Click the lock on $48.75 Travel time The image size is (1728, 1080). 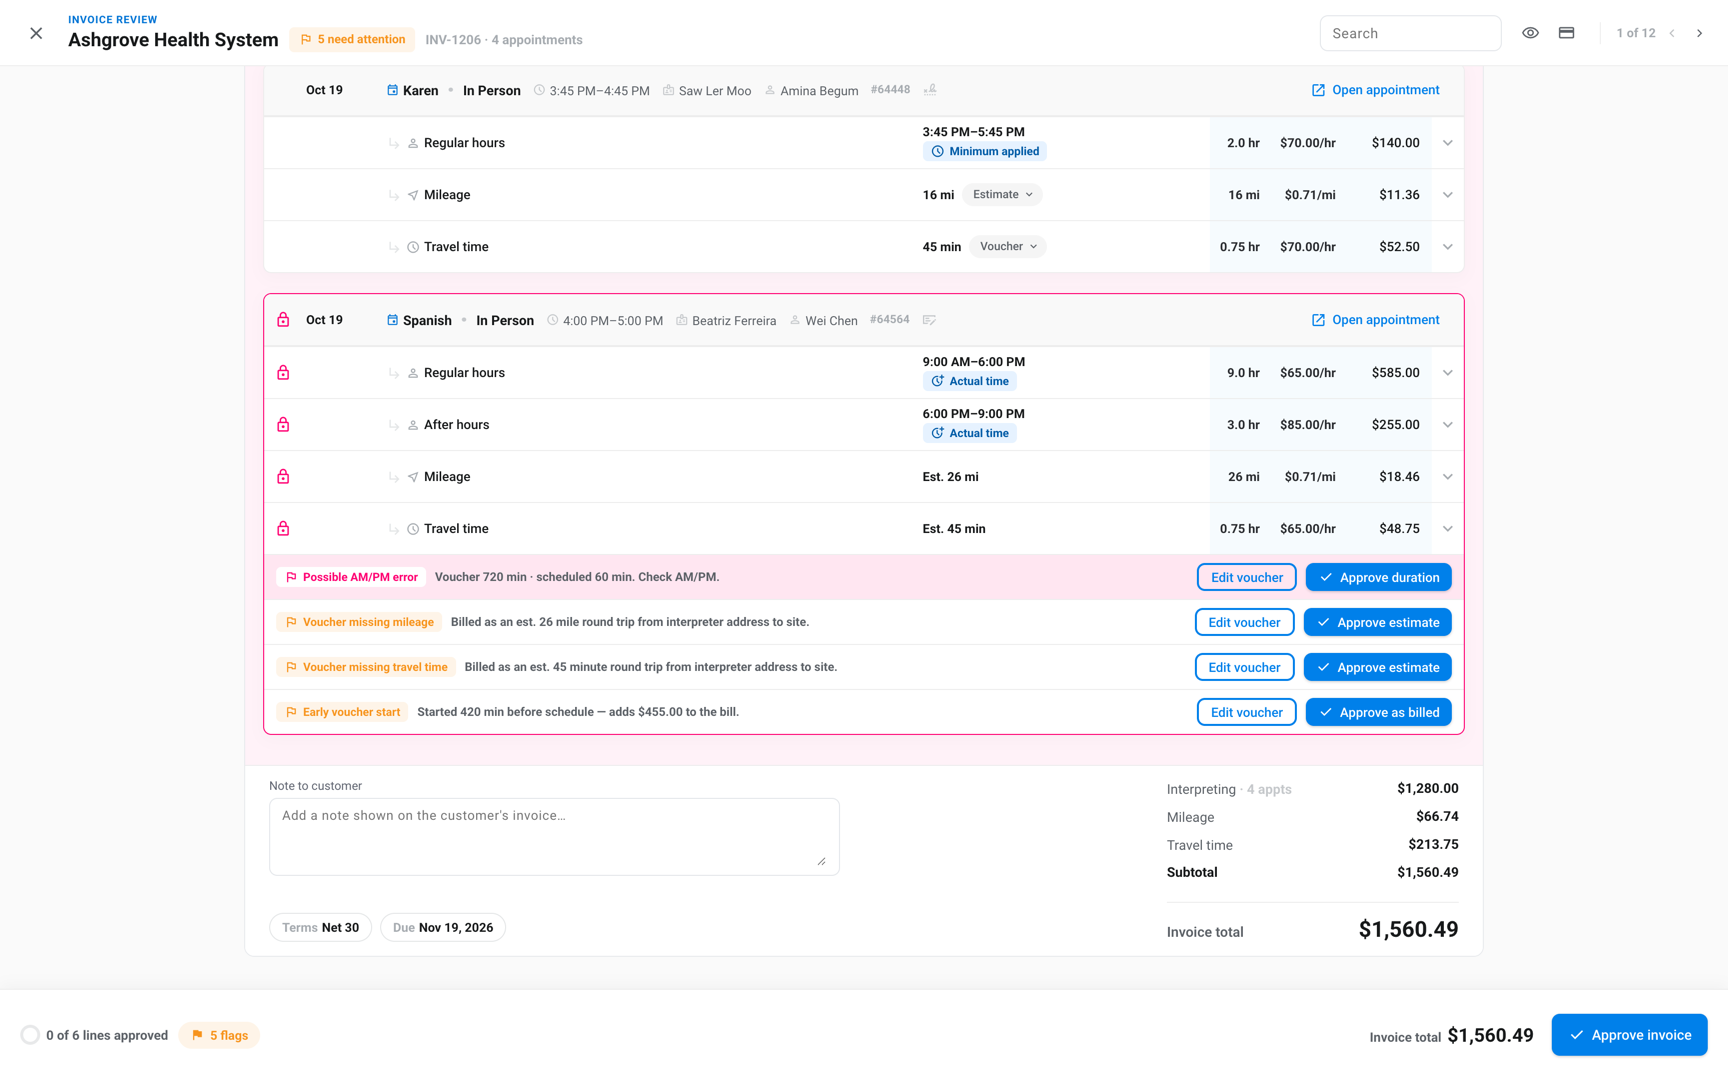283,529
